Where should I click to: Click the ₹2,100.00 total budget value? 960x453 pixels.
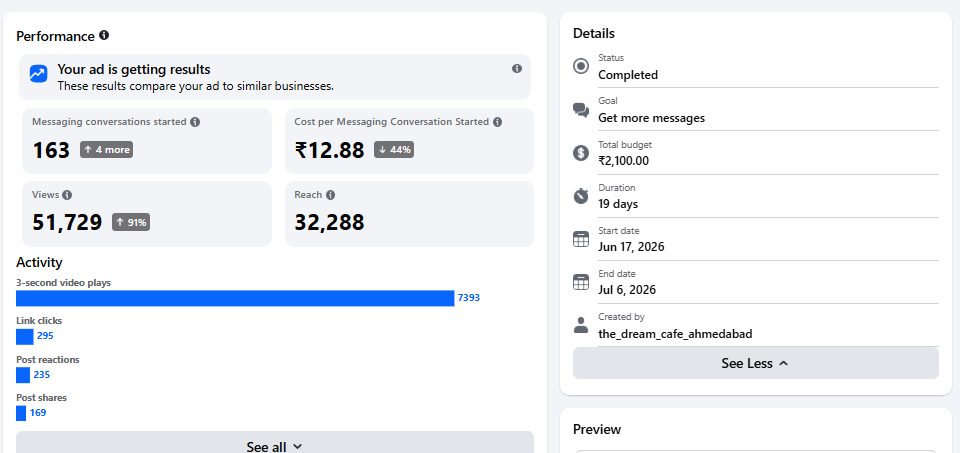point(623,162)
